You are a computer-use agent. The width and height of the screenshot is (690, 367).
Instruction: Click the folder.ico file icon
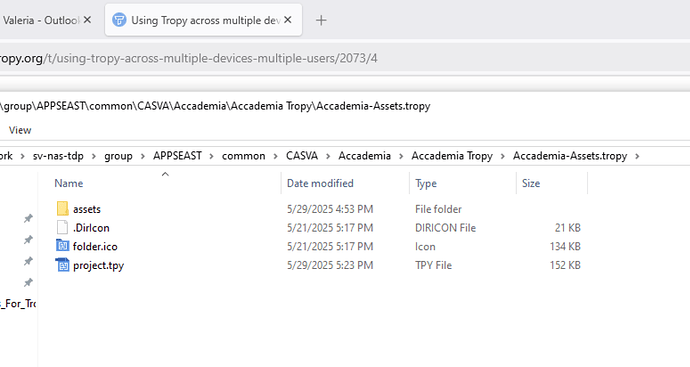(62, 246)
